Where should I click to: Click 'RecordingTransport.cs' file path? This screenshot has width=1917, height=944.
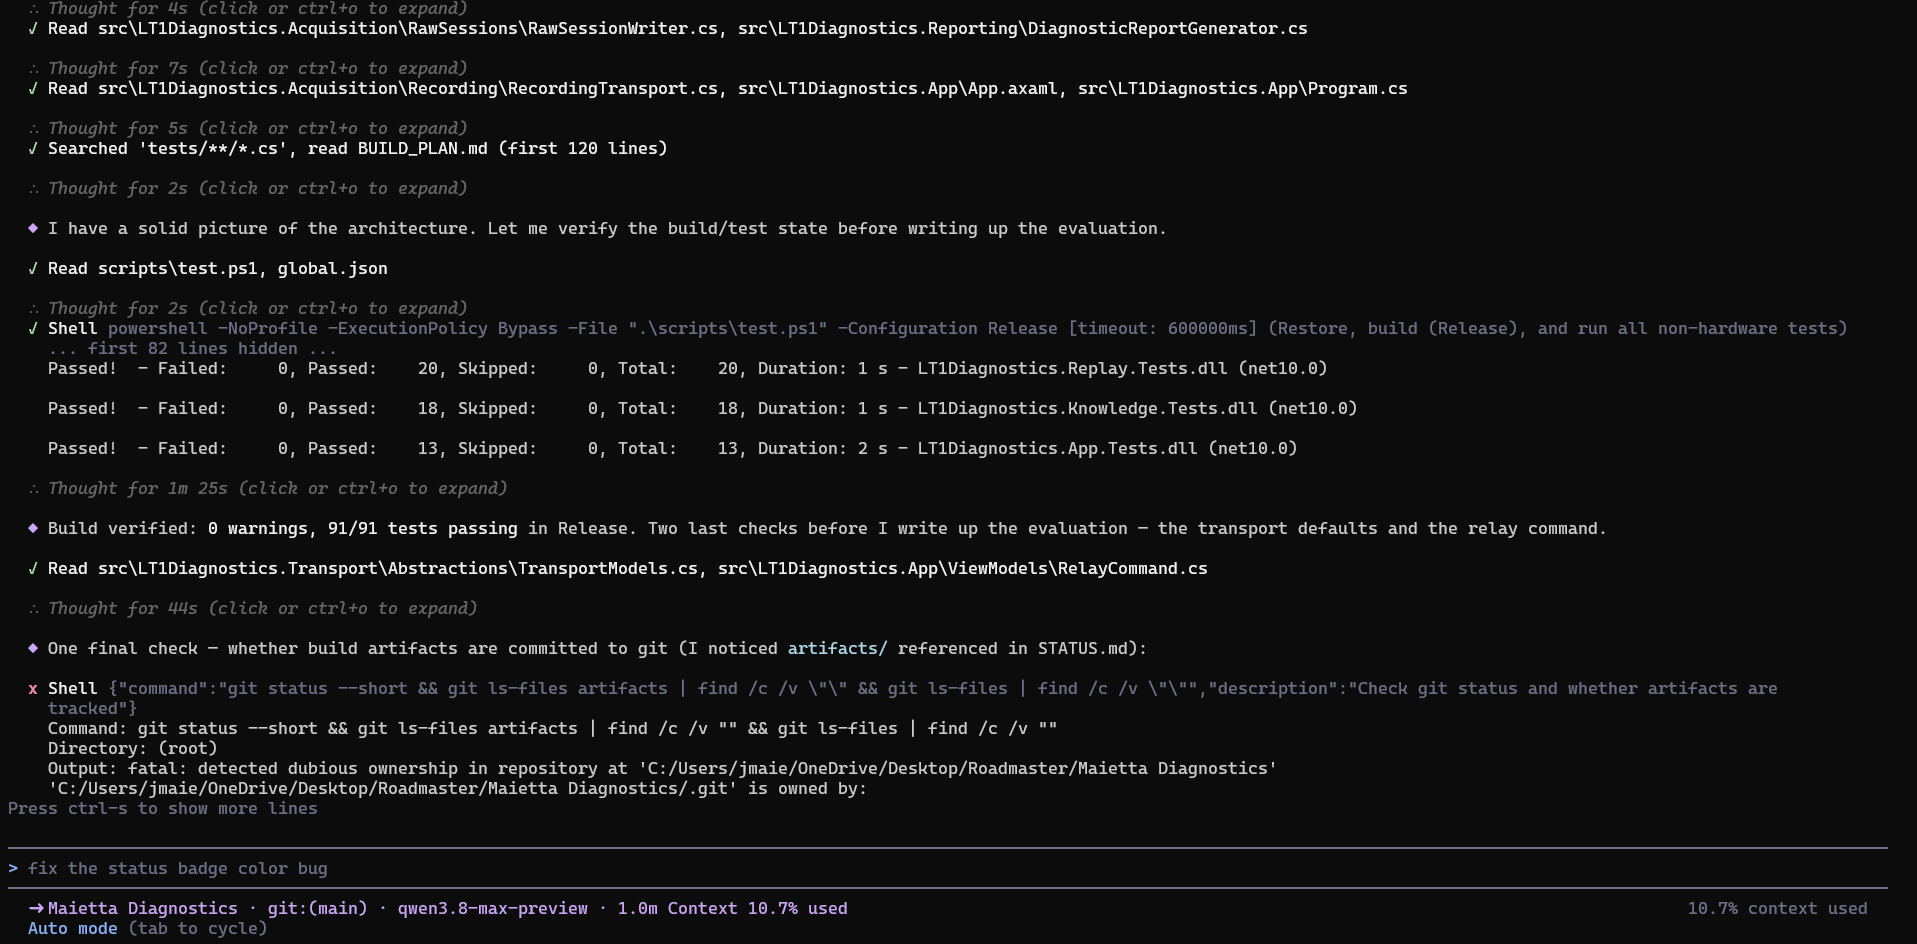point(408,88)
